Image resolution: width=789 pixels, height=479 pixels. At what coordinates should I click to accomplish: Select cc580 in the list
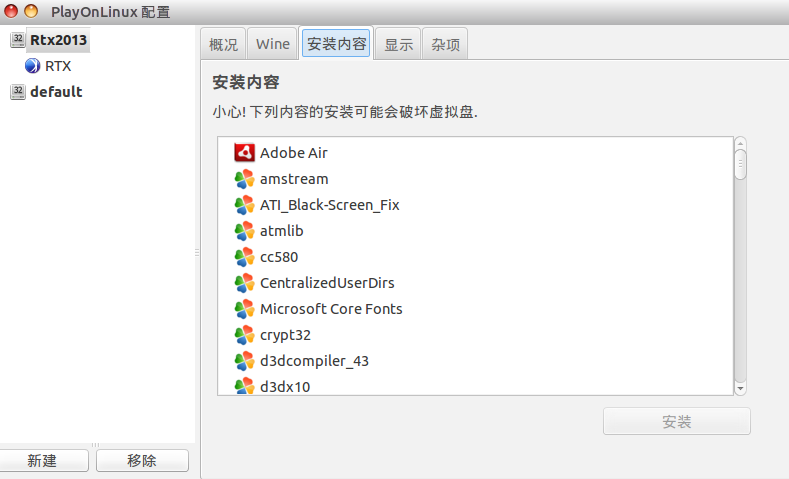[x=279, y=257]
